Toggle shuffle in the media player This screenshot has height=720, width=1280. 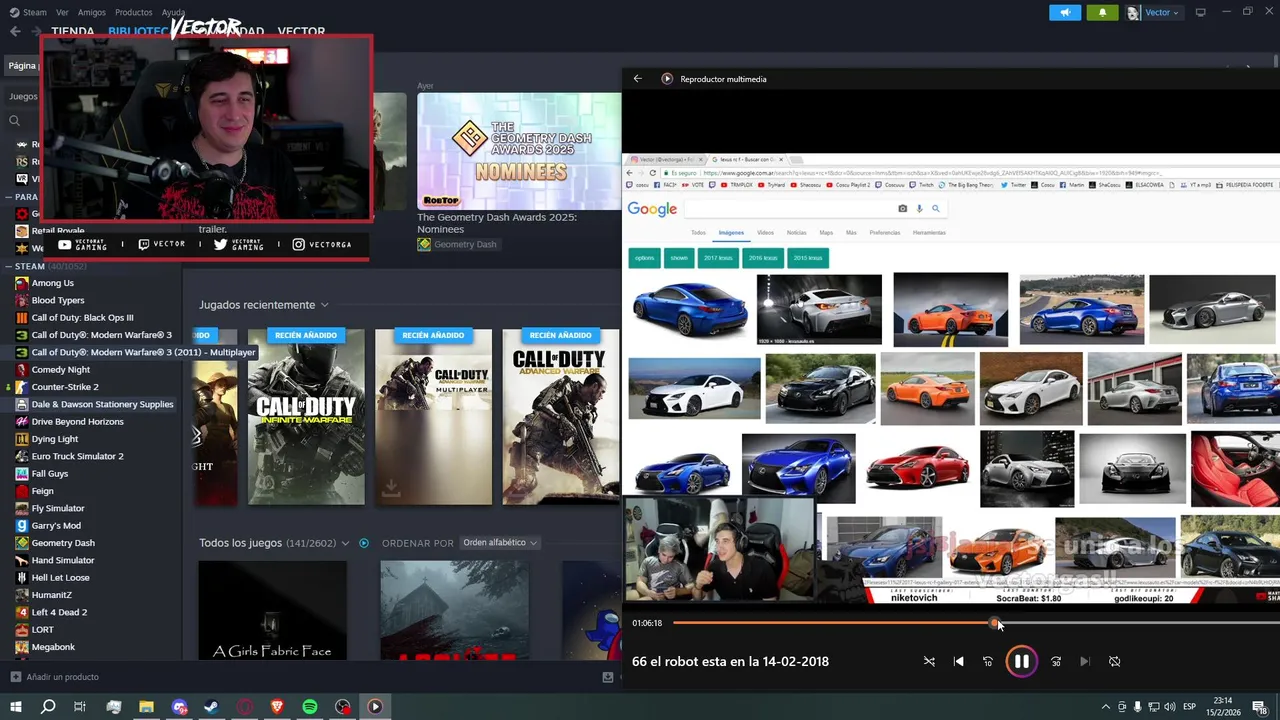929,661
